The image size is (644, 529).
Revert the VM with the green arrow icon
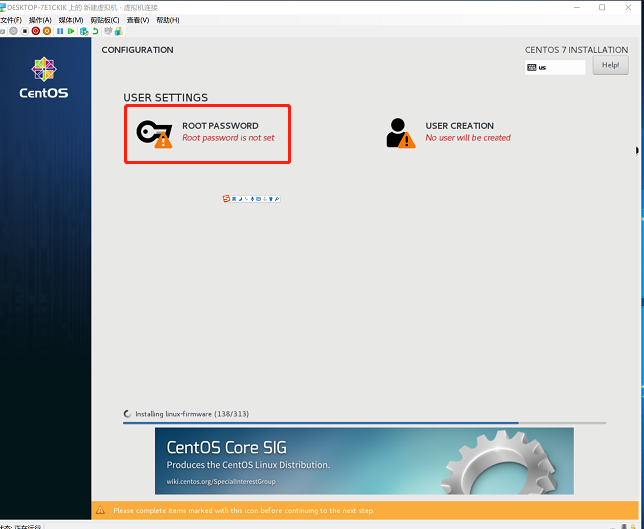[95, 31]
